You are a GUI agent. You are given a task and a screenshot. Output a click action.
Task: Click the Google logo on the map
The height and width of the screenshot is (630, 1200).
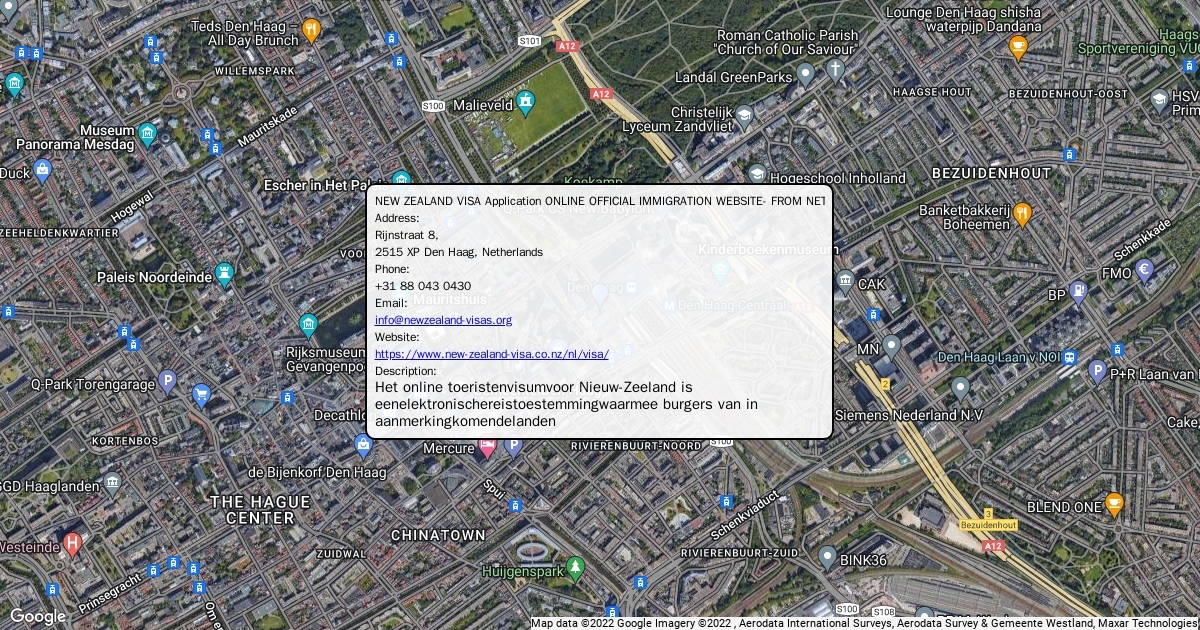coord(37,616)
